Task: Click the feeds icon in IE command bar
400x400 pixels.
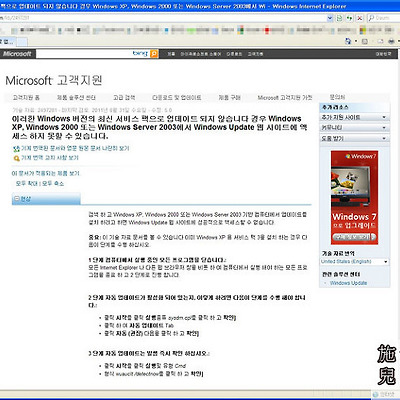Action: 365,41
